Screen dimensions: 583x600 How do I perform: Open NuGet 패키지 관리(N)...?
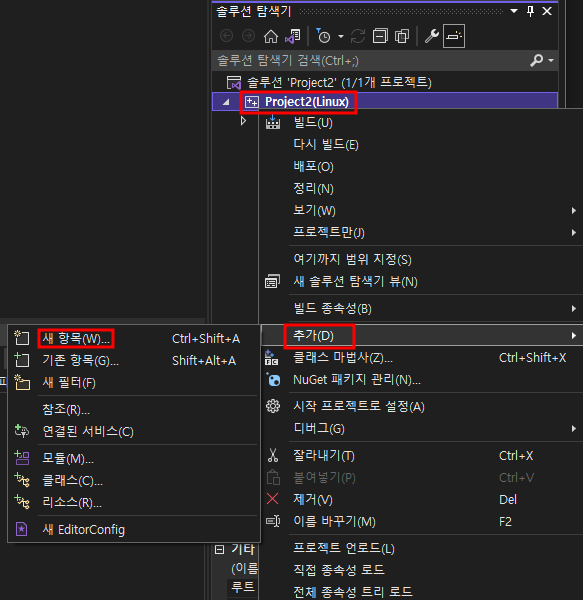421,380
